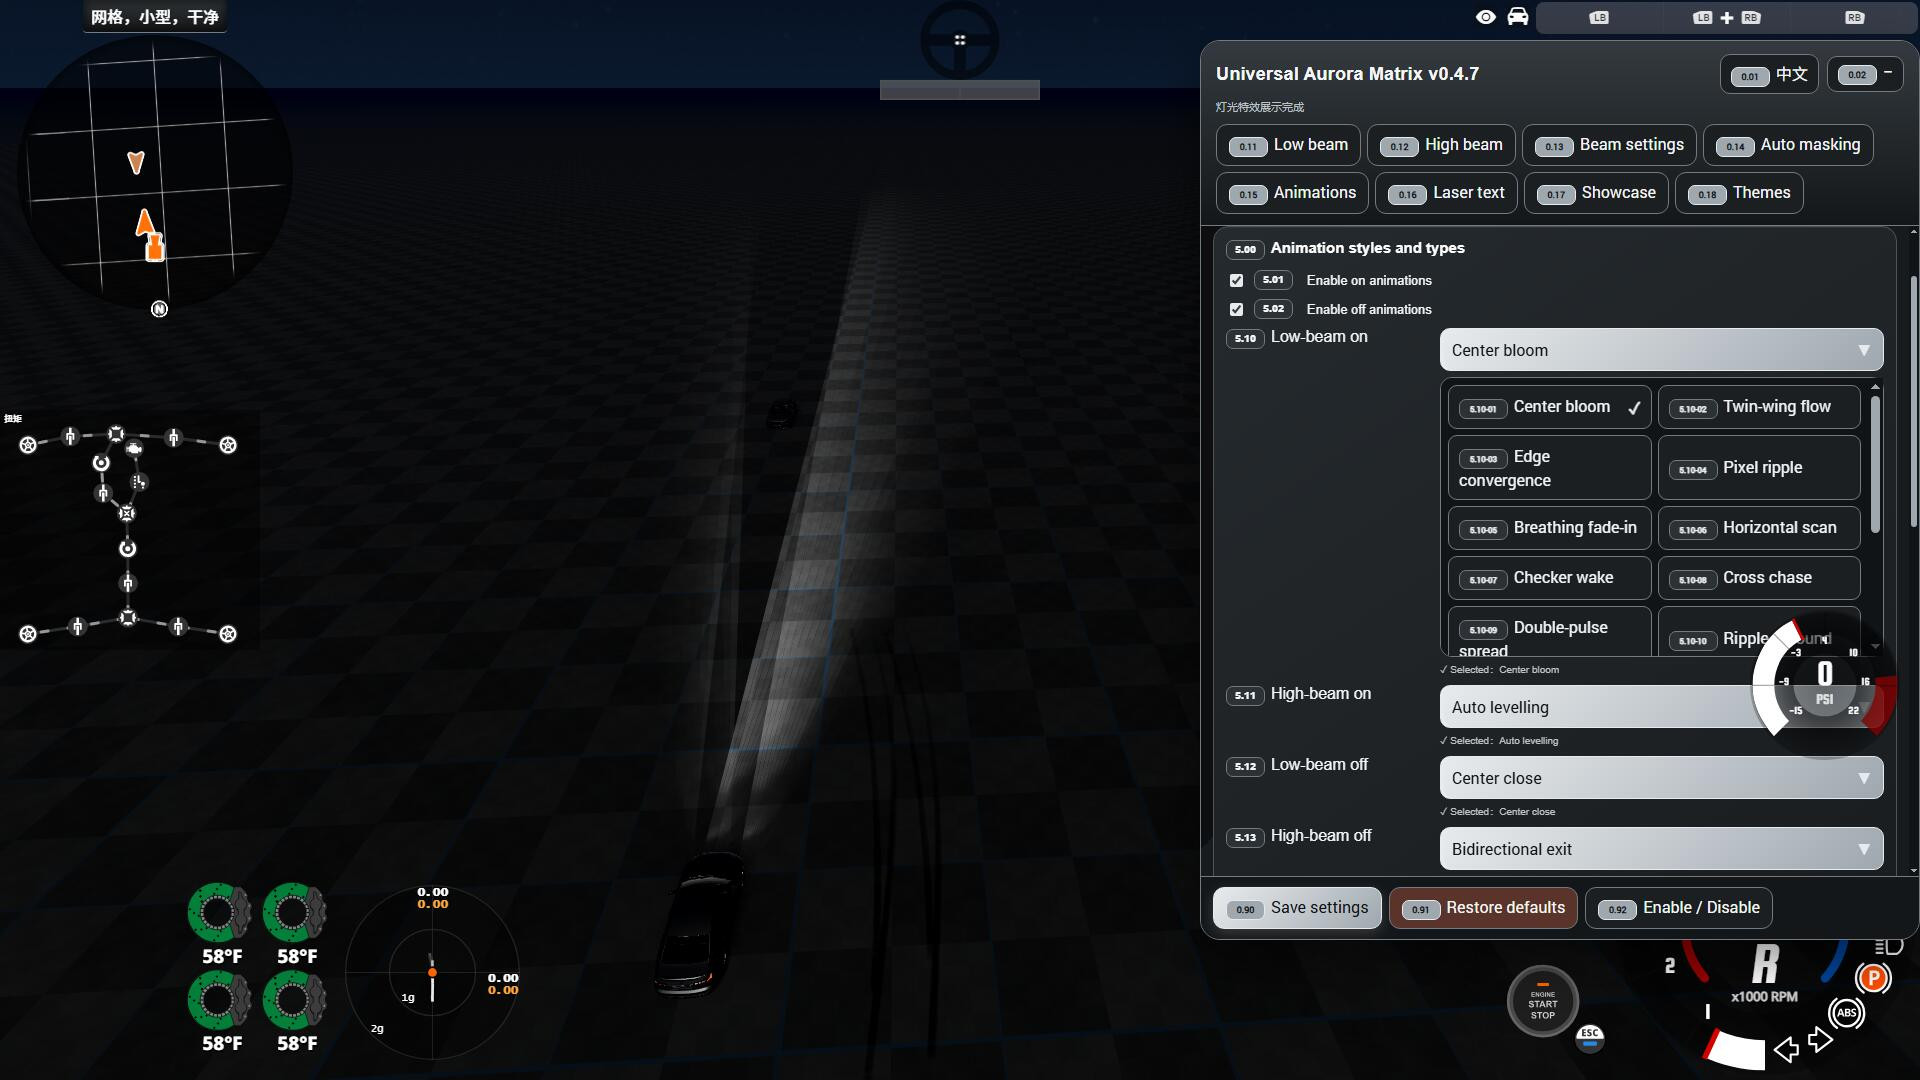Select the single RB controller segment

(x=1854, y=17)
